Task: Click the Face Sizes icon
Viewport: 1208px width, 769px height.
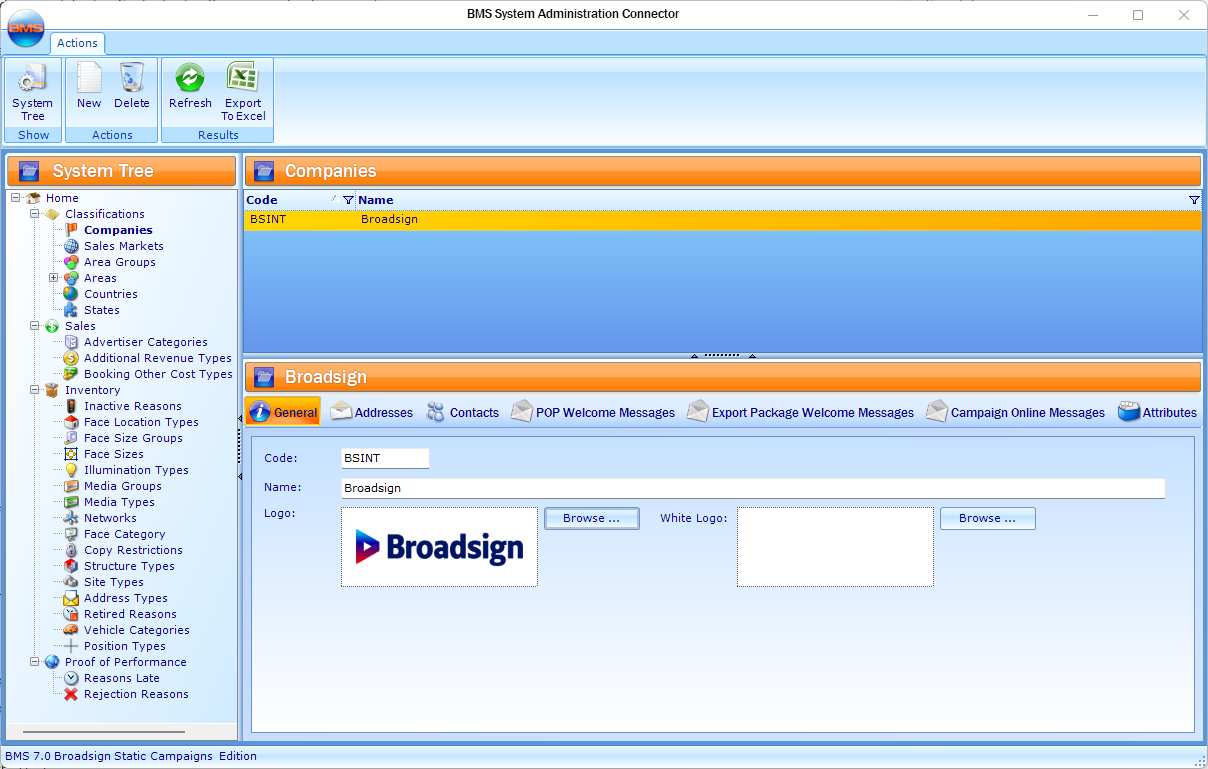Action: pyautogui.click(x=71, y=454)
